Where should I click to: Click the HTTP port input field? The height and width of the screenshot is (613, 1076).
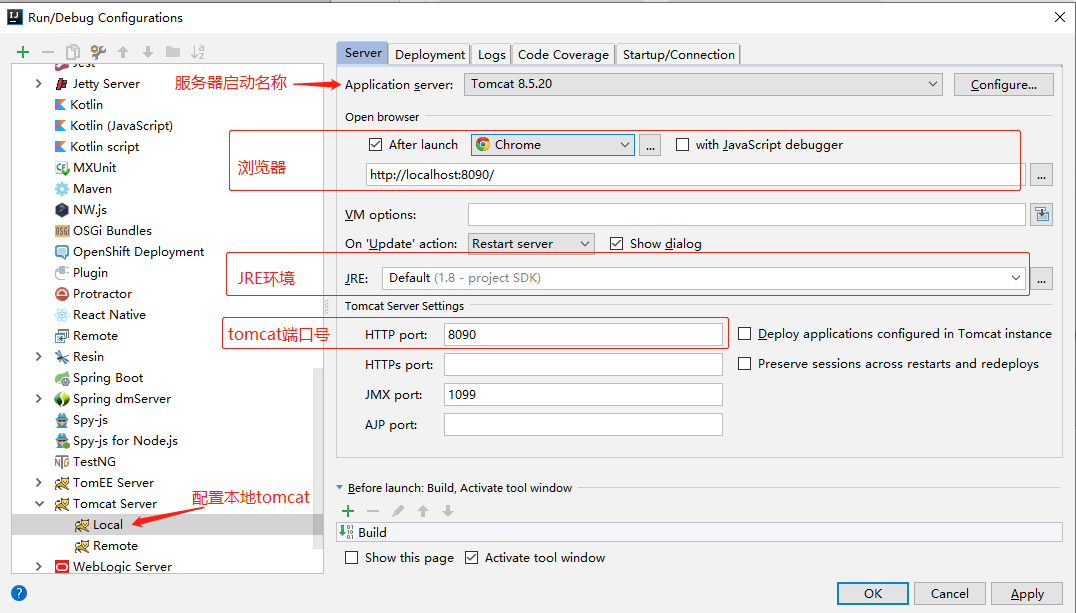(x=583, y=334)
